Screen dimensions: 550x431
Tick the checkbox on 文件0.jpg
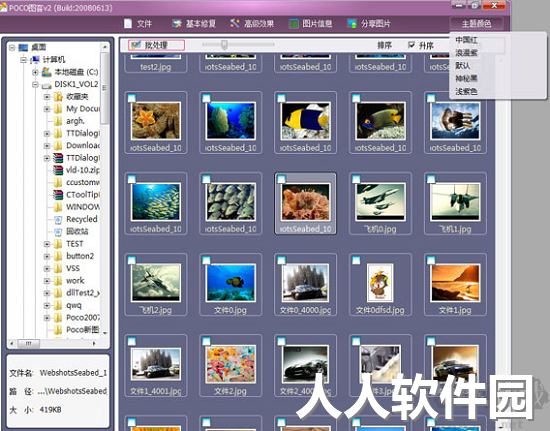pyautogui.click(x=206, y=261)
